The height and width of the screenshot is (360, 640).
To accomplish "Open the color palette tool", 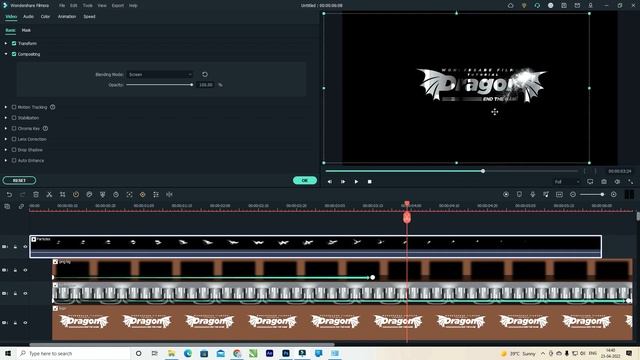I will [89, 195].
